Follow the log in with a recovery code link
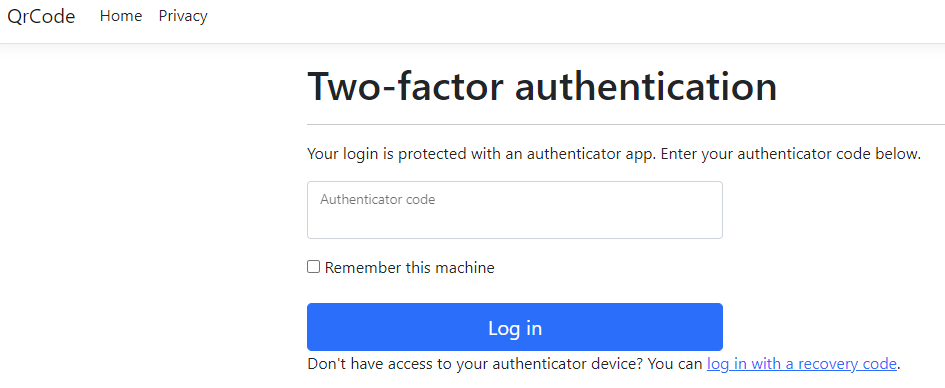Viewport: 945px width, 388px height. [802, 364]
